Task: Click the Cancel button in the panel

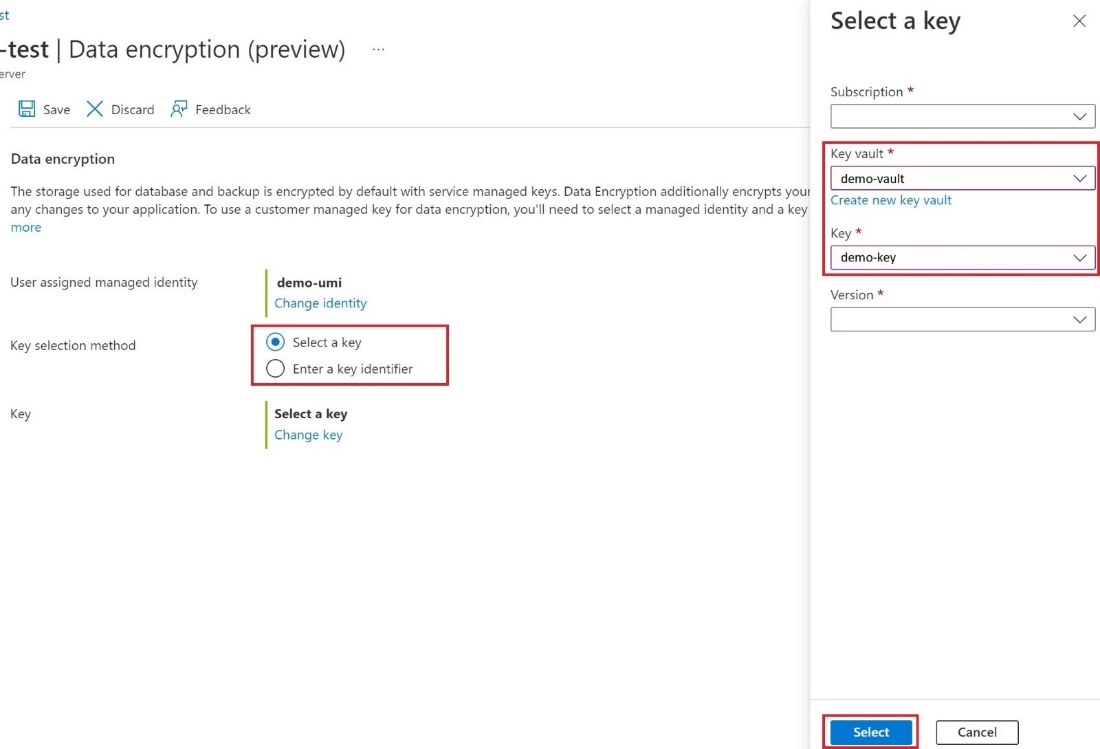Action: coord(977,732)
